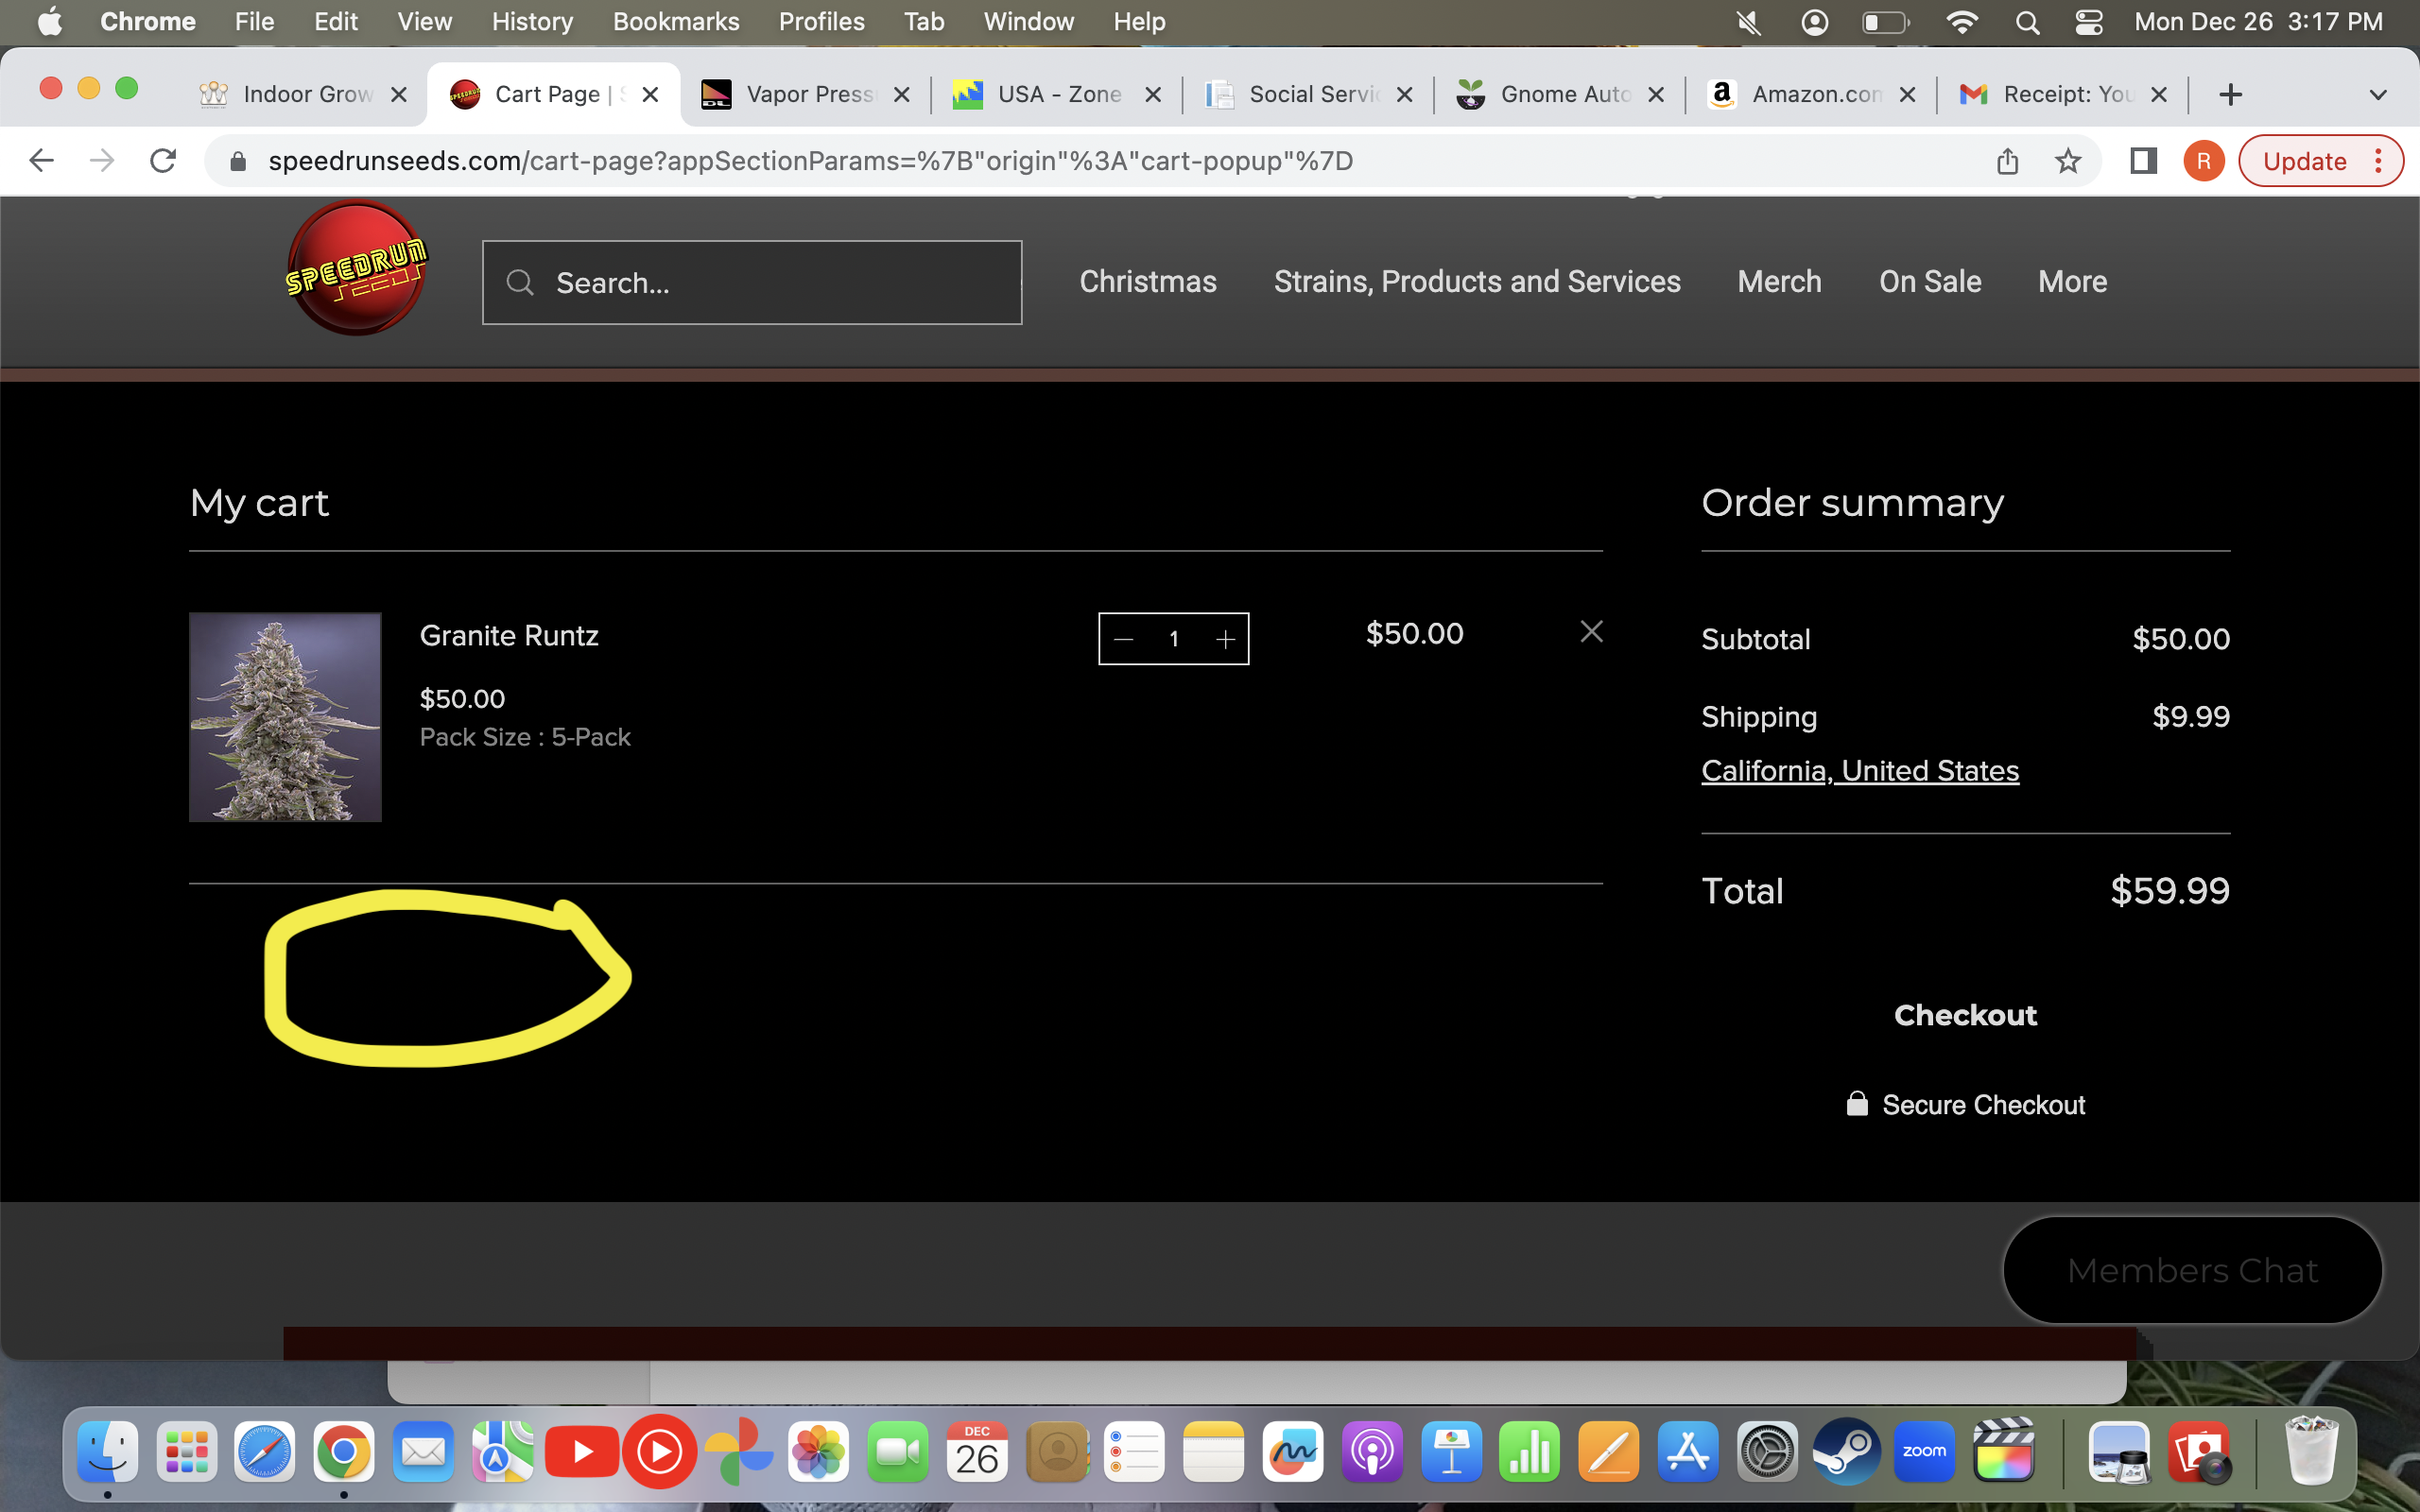Image resolution: width=2420 pixels, height=1512 pixels.
Task: Click the site search input field
Action: [752, 283]
